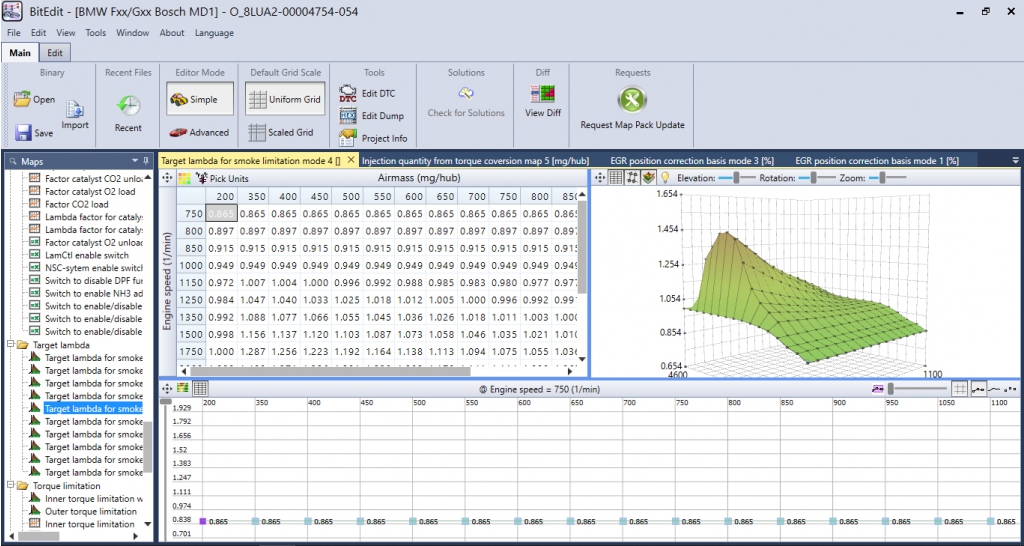Click Pick Units button

point(223,178)
